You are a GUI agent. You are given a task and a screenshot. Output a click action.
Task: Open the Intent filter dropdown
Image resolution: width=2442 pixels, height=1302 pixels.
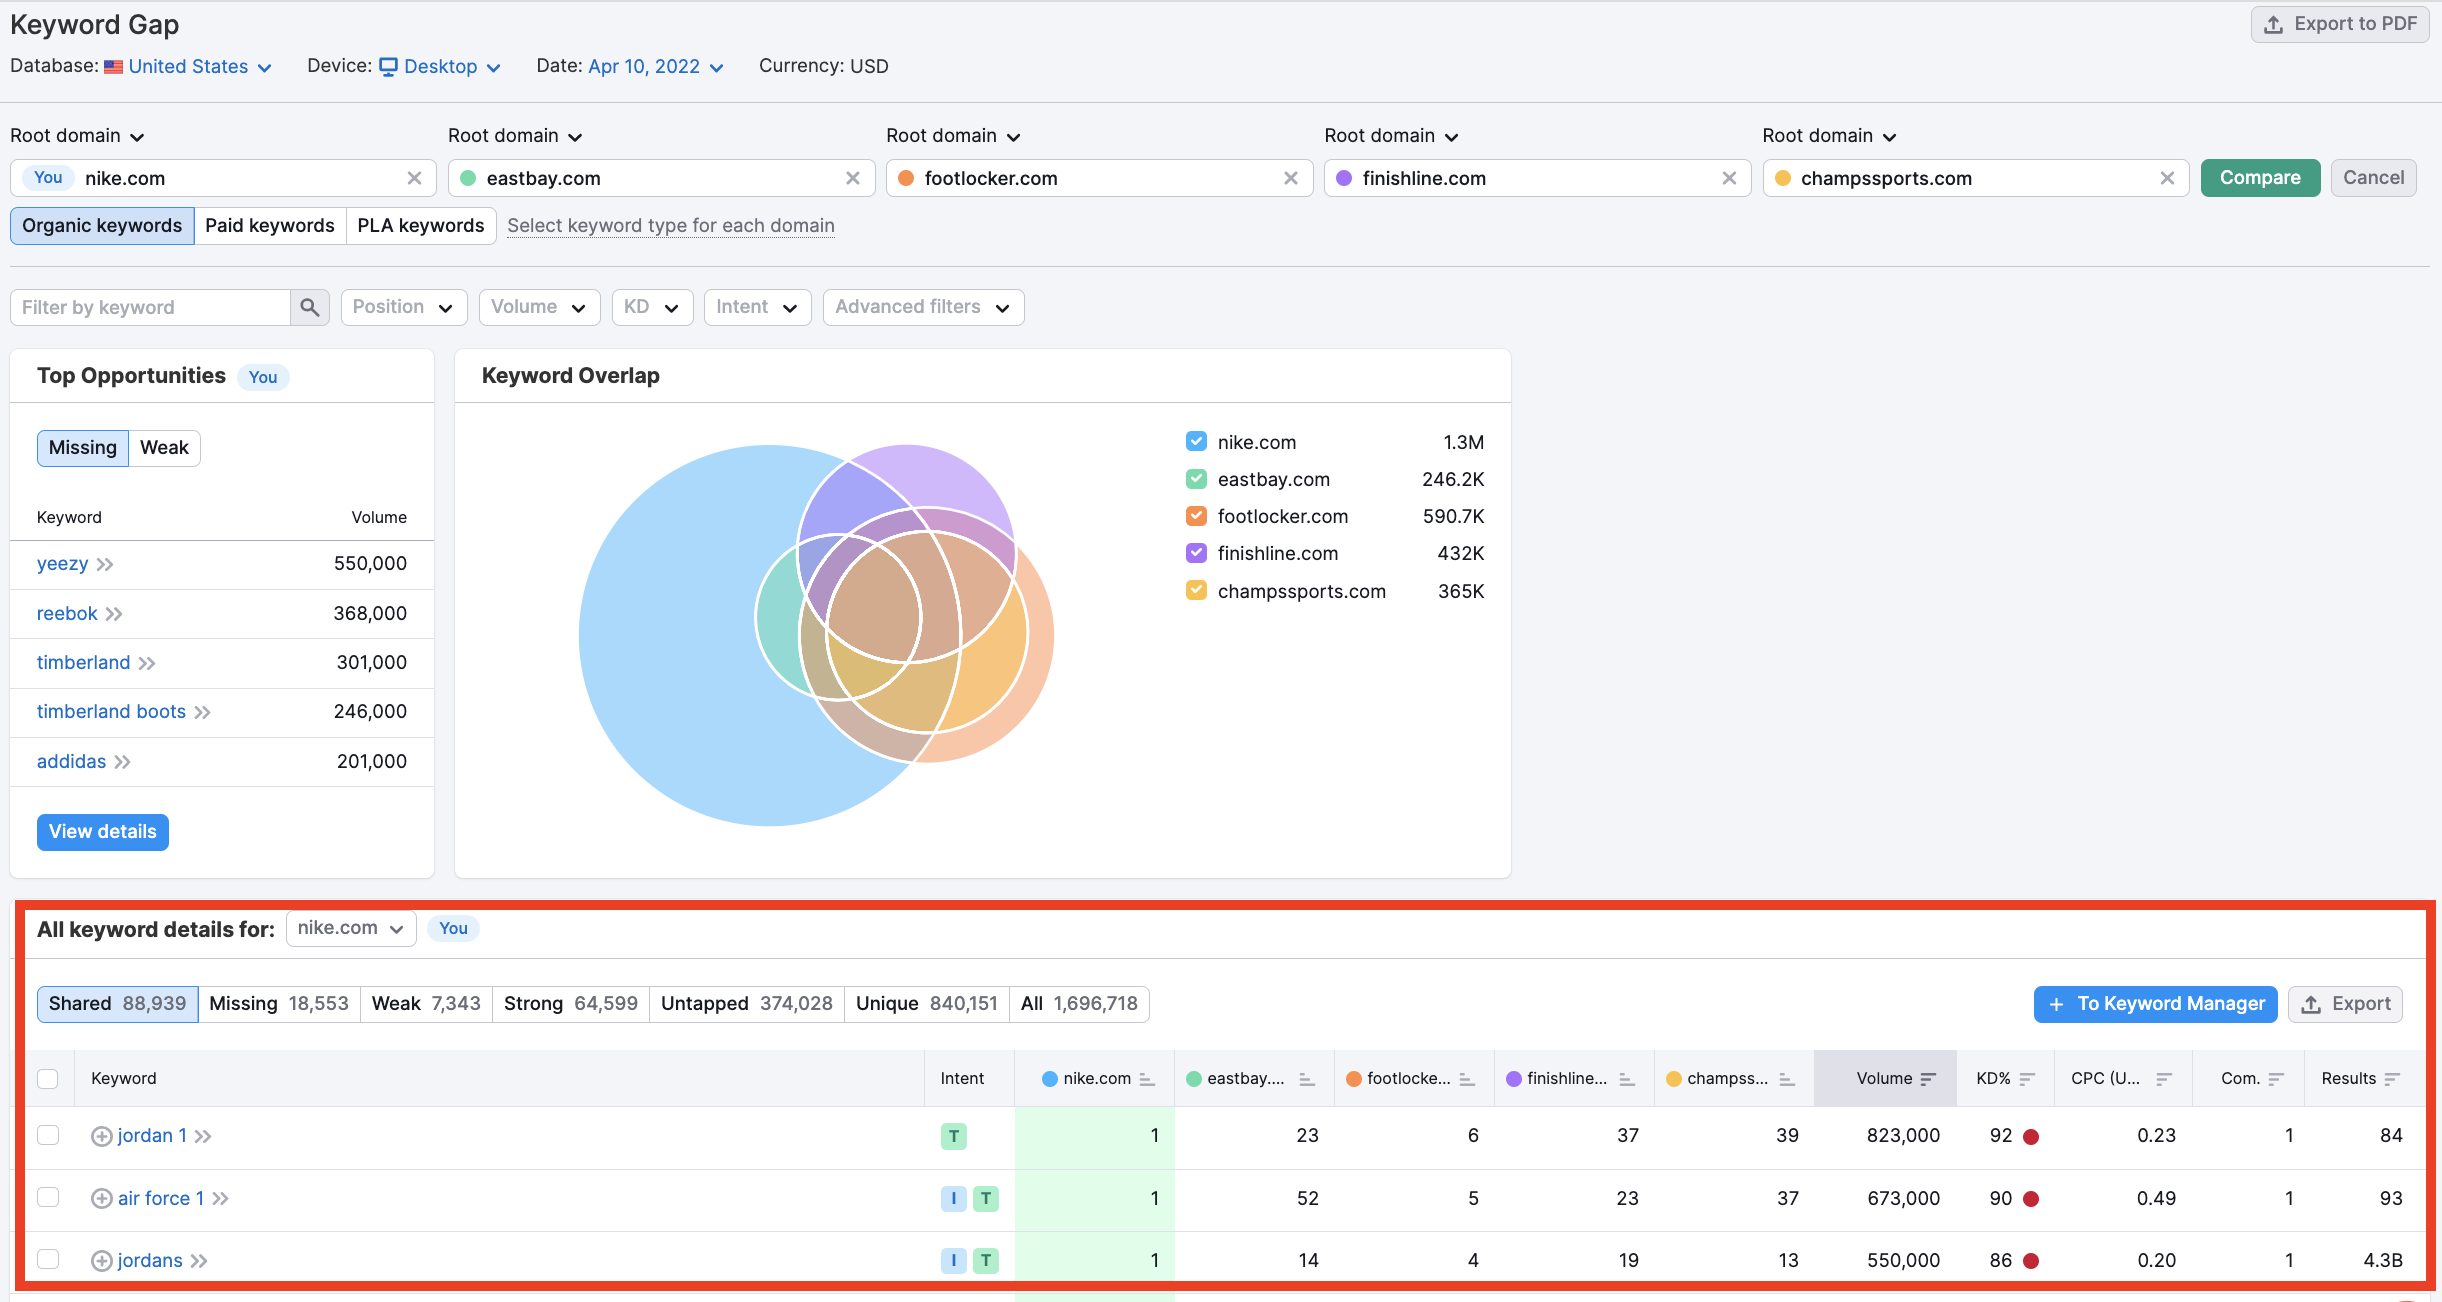click(757, 307)
